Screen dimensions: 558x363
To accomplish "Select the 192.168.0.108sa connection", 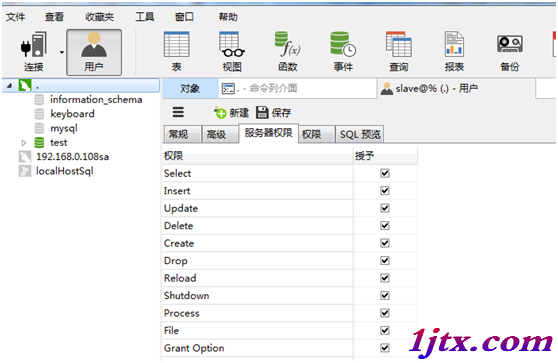I will point(73,157).
